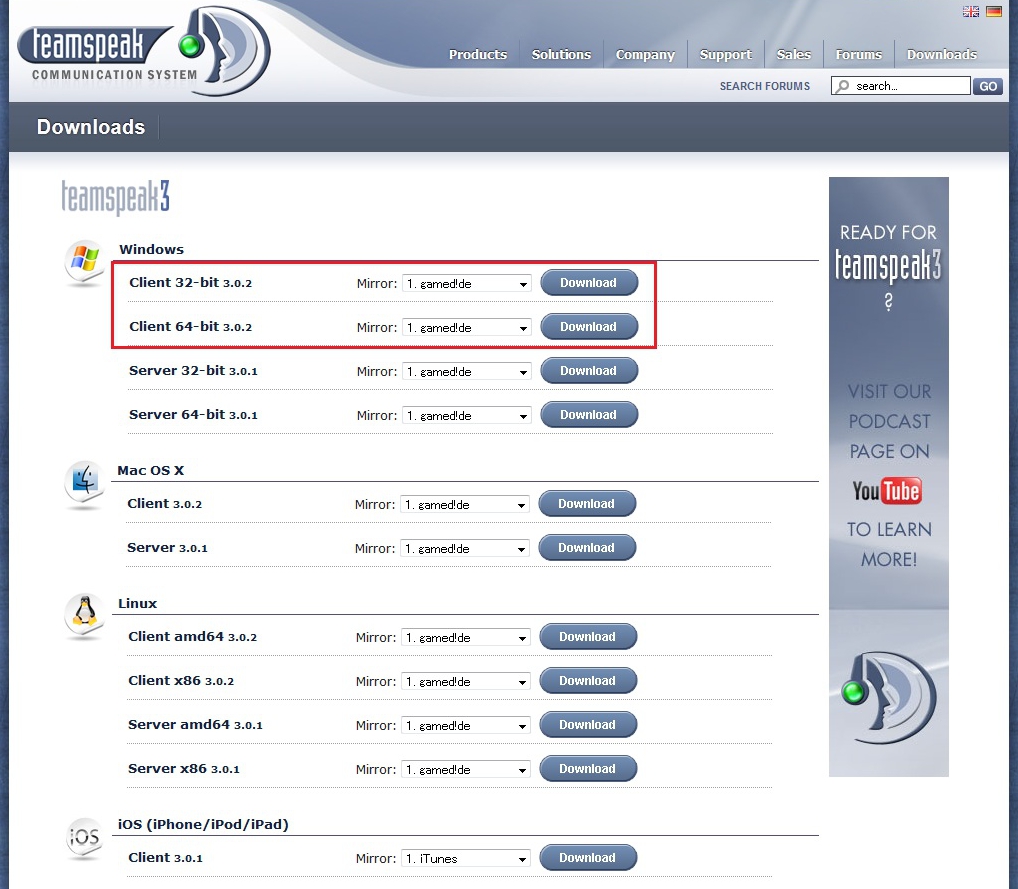Image resolution: width=1018 pixels, height=889 pixels.
Task: Click the iOS (iPhone/iPod/iPad) heading
Action: click(x=203, y=825)
